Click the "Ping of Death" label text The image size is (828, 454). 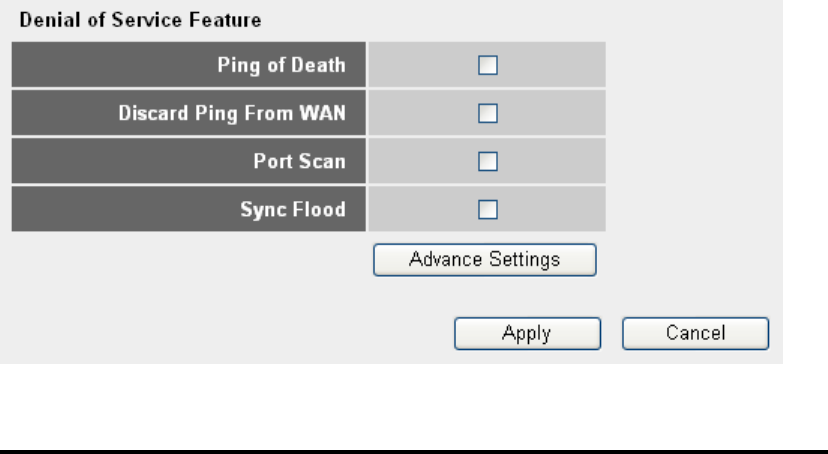click(281, 66)
